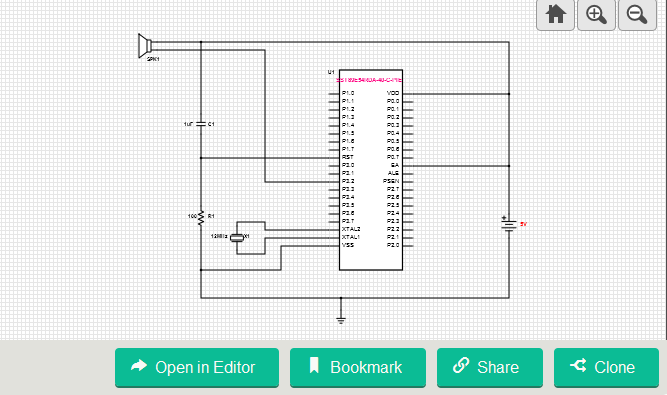Click the P0.7 pin label
Screen dimensions: 667x395
[x=393, y=157]
